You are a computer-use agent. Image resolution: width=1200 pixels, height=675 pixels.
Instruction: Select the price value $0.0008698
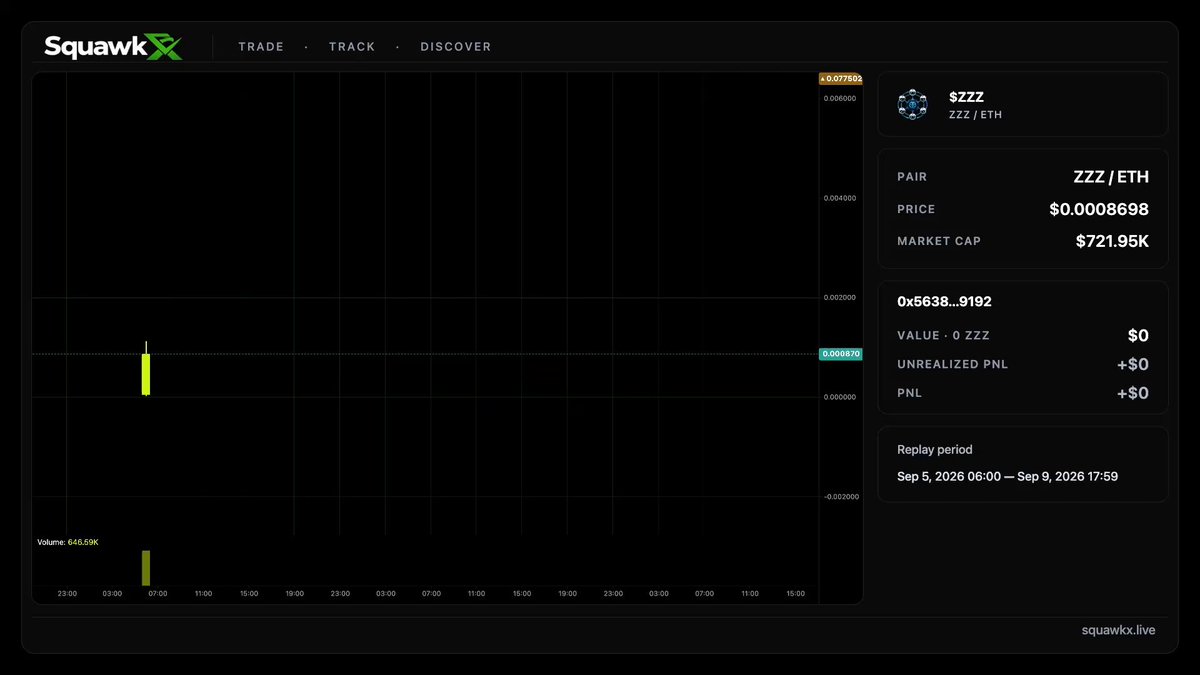1099,209
